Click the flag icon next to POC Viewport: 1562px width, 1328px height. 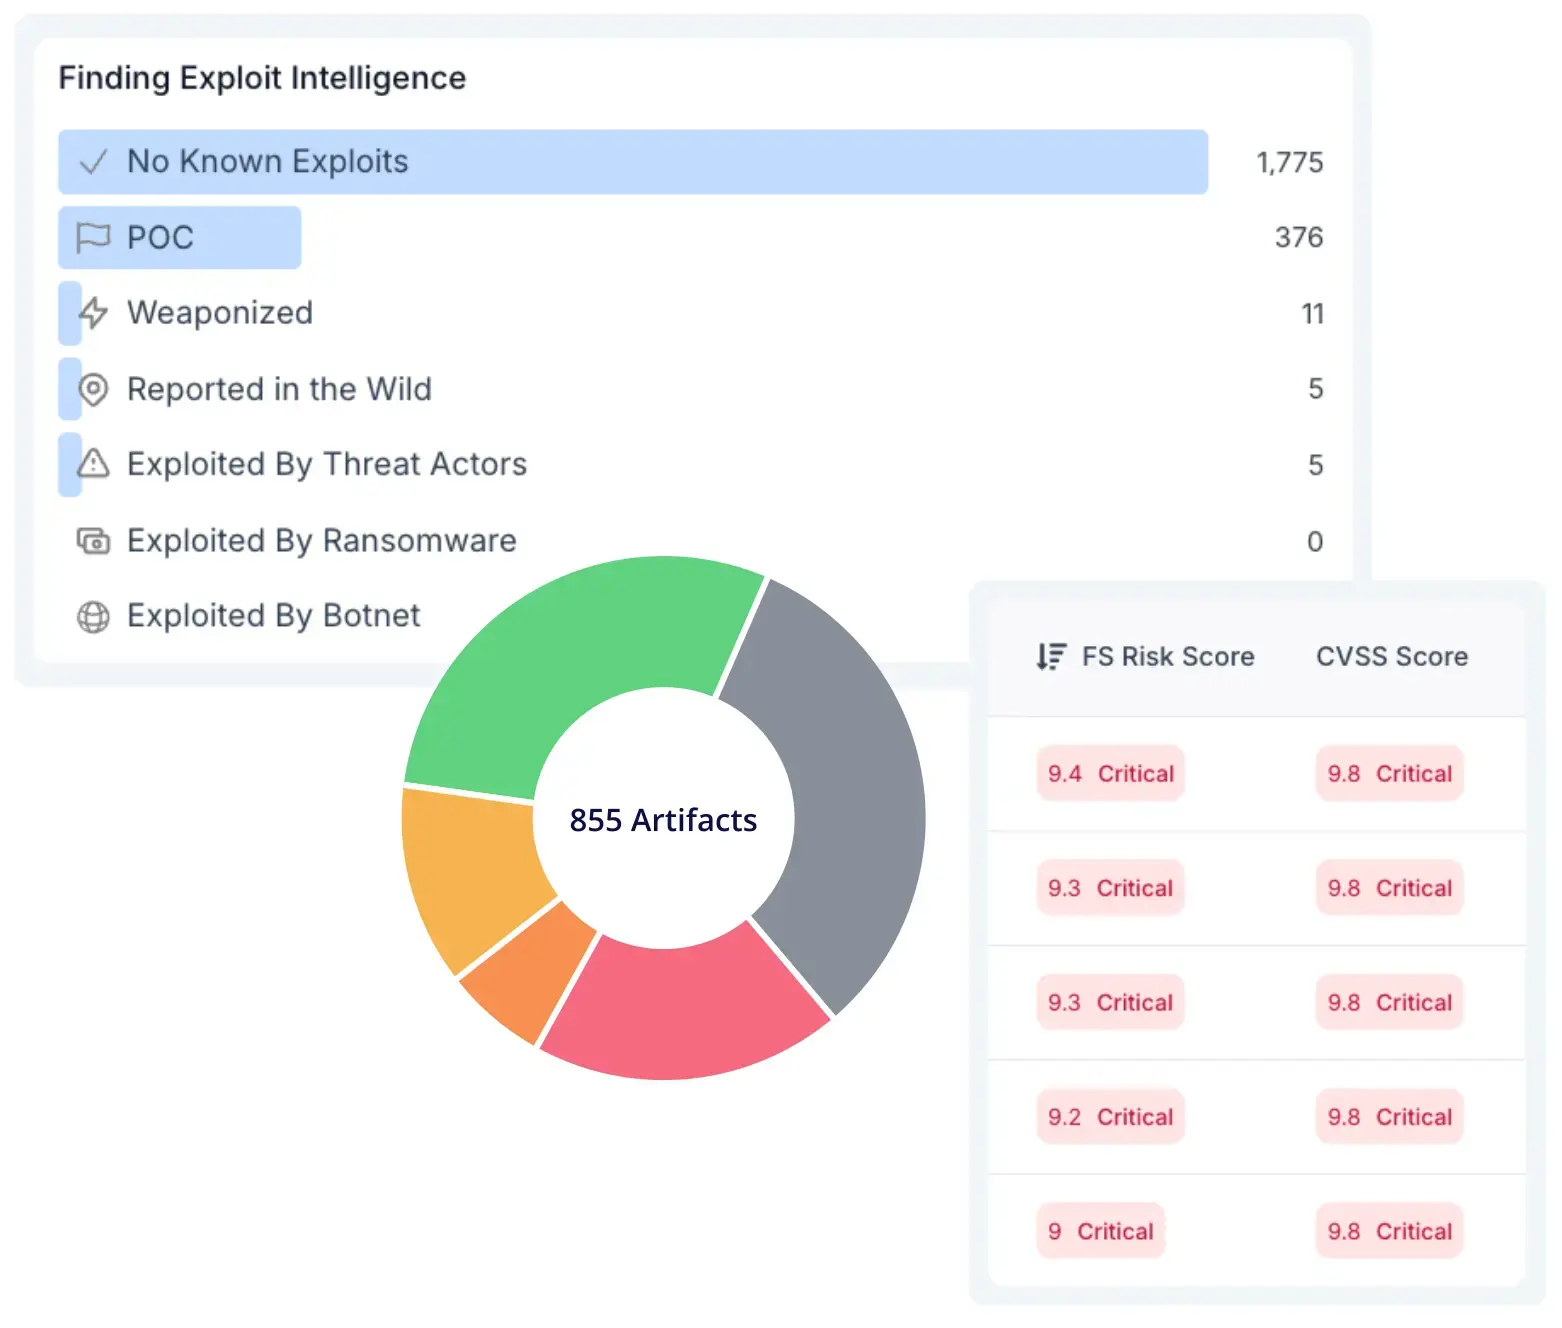click(93, 238)
